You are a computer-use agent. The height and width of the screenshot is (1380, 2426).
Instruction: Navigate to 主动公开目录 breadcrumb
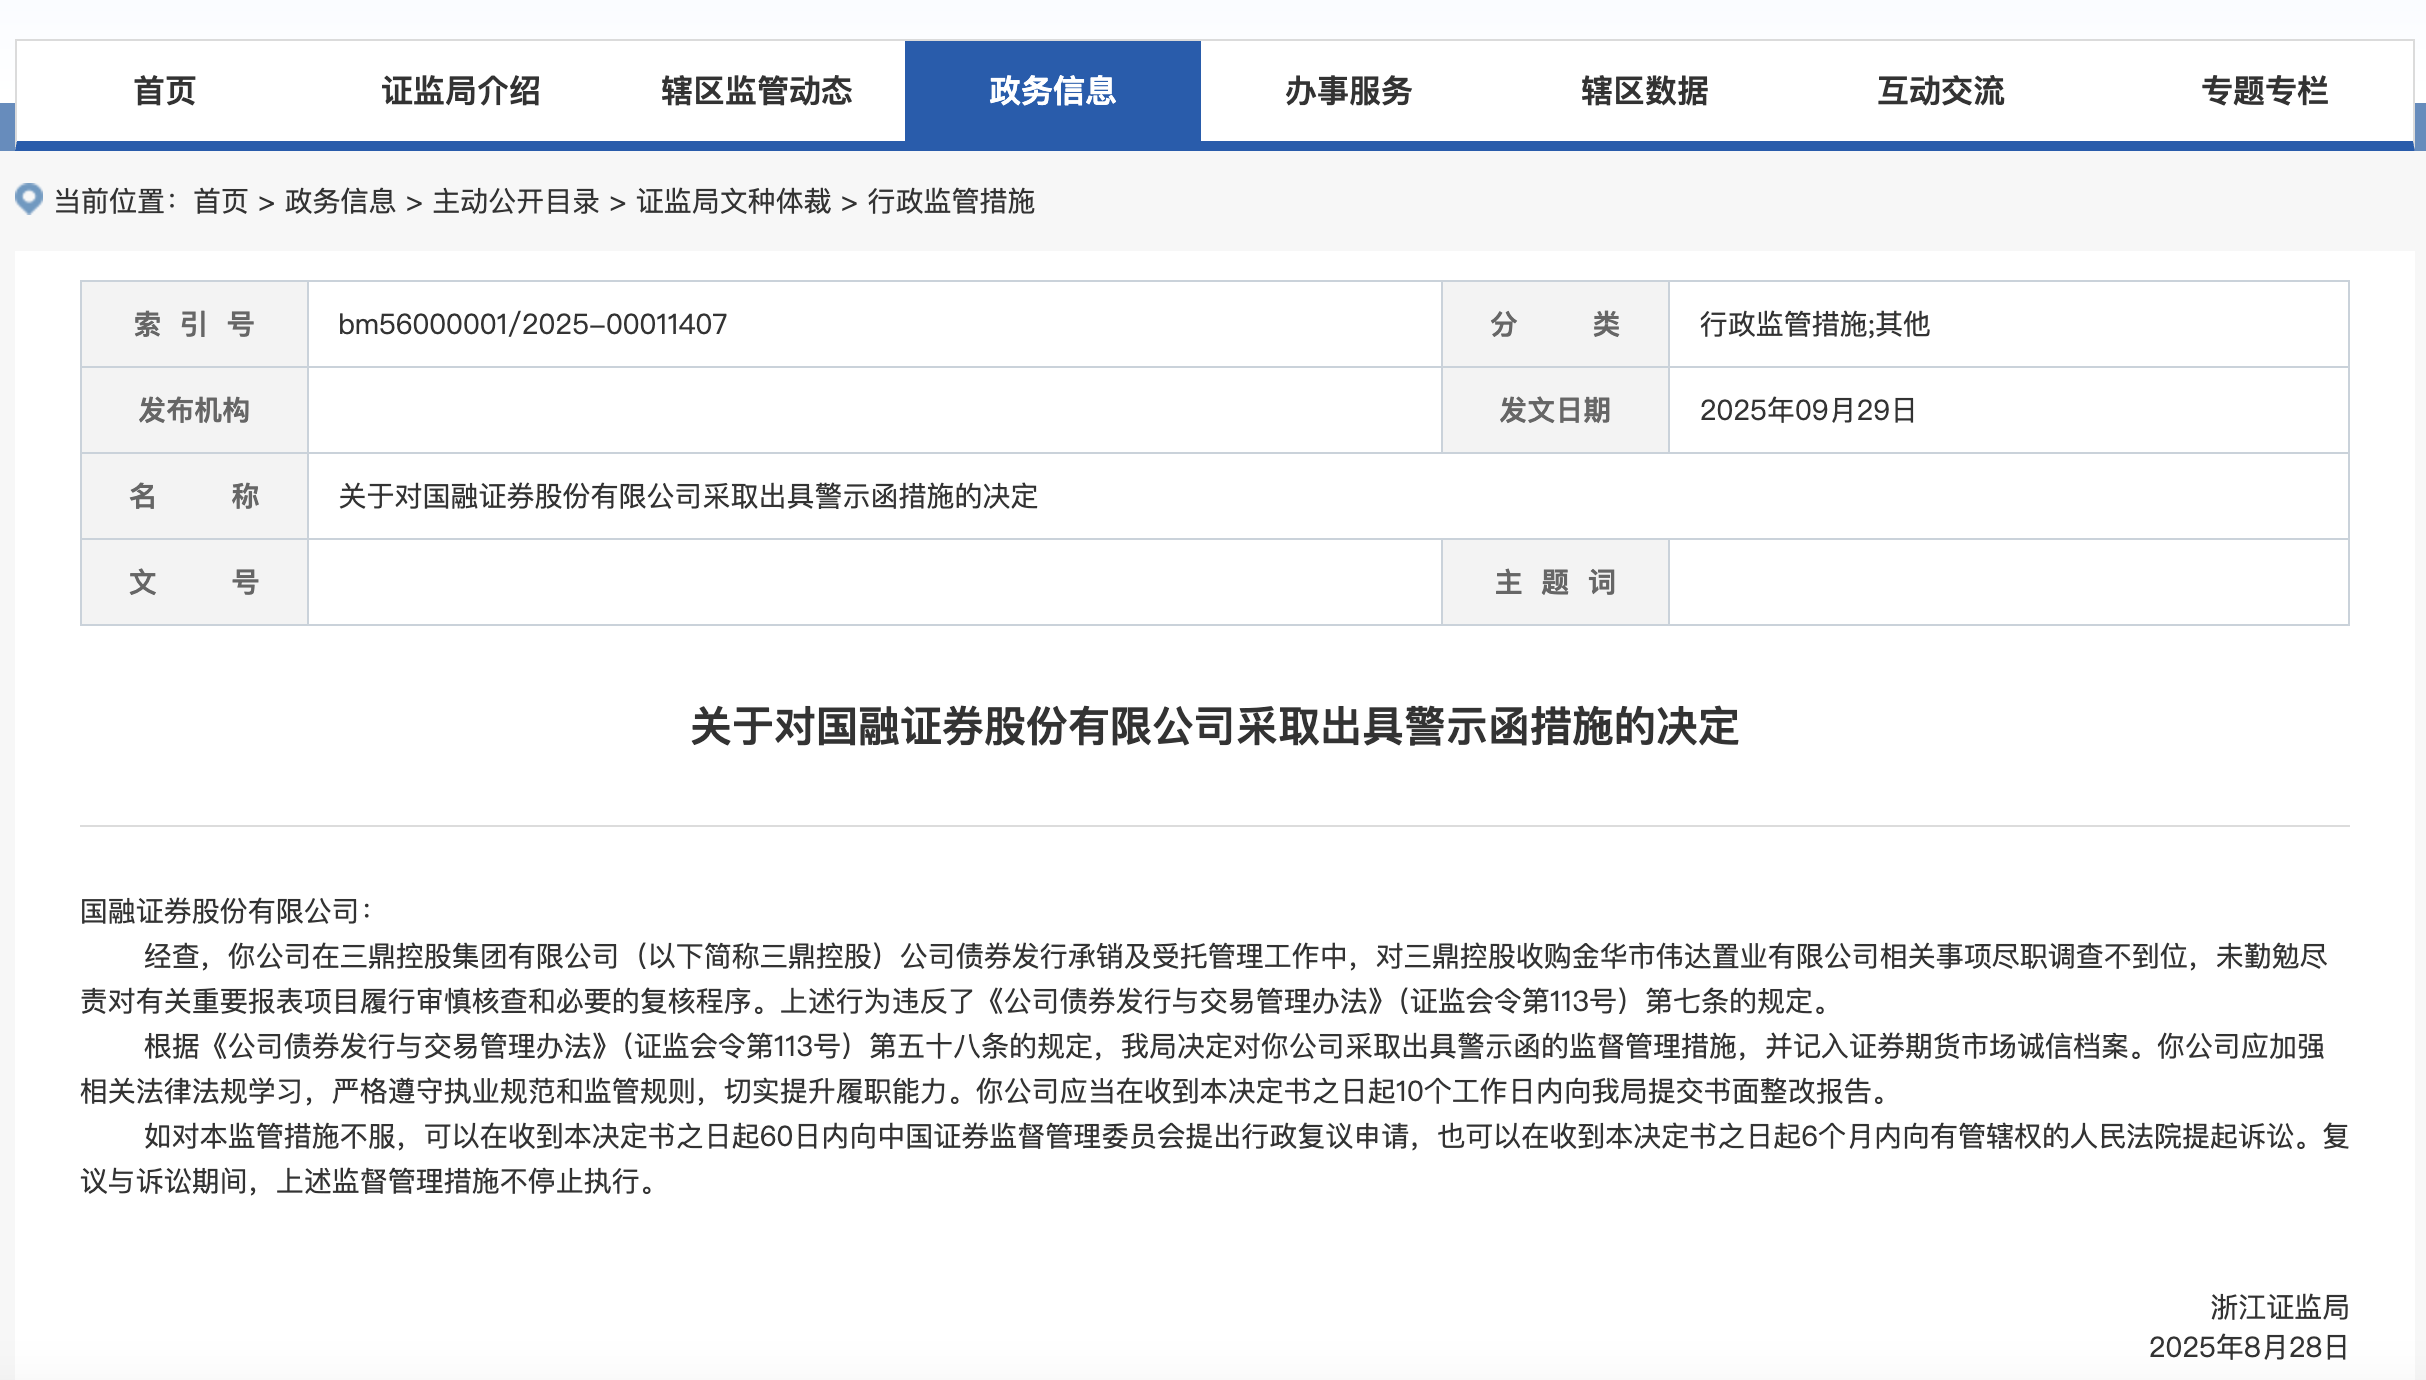[x=516, y=201]
